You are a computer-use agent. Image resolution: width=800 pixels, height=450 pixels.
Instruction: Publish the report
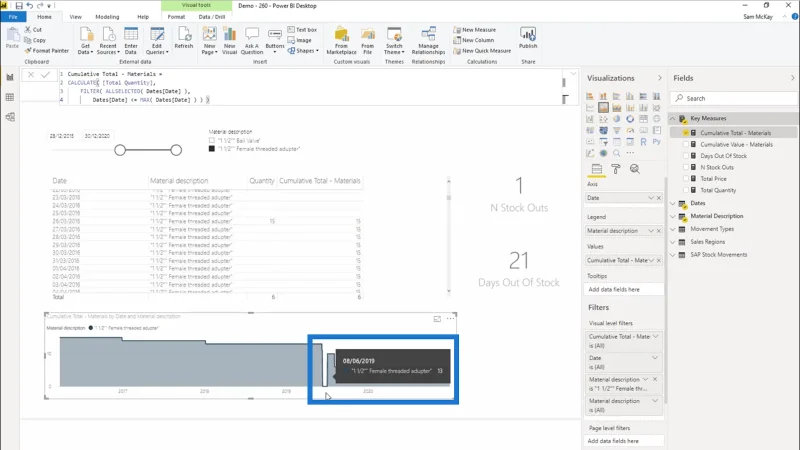(528, 38)
